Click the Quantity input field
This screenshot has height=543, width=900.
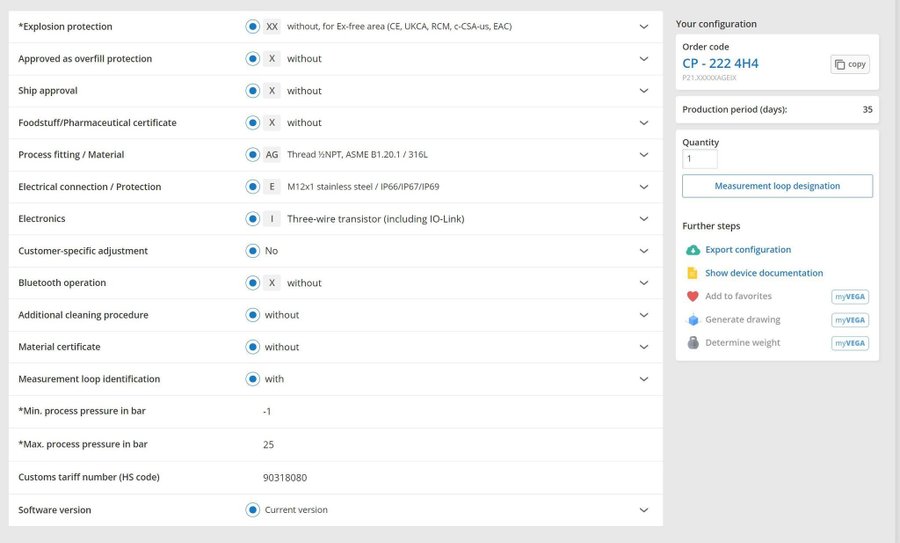[699, 159]
